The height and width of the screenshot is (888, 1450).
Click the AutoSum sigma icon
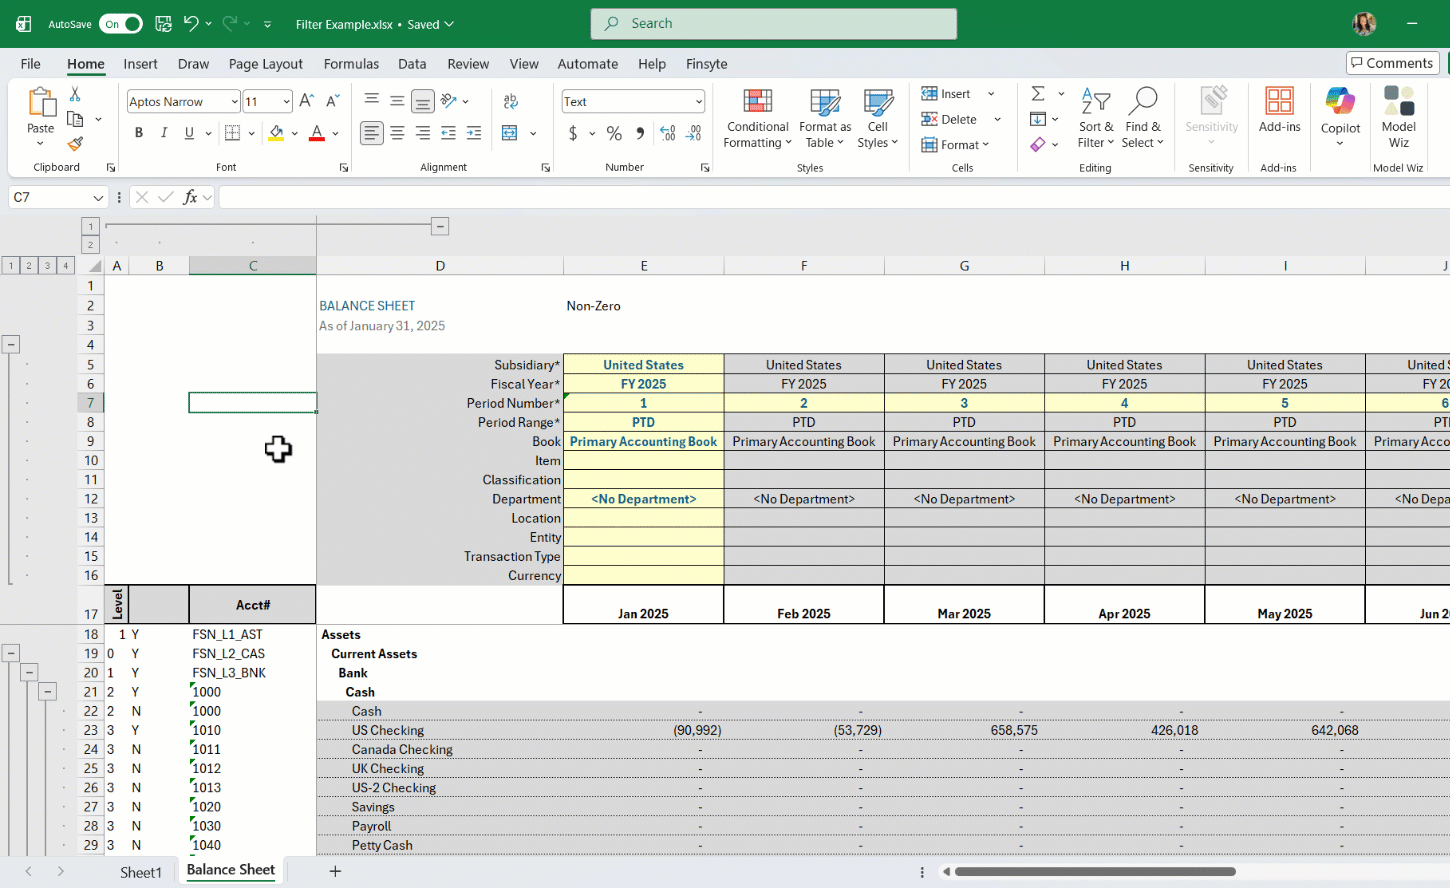(1038, 94)
